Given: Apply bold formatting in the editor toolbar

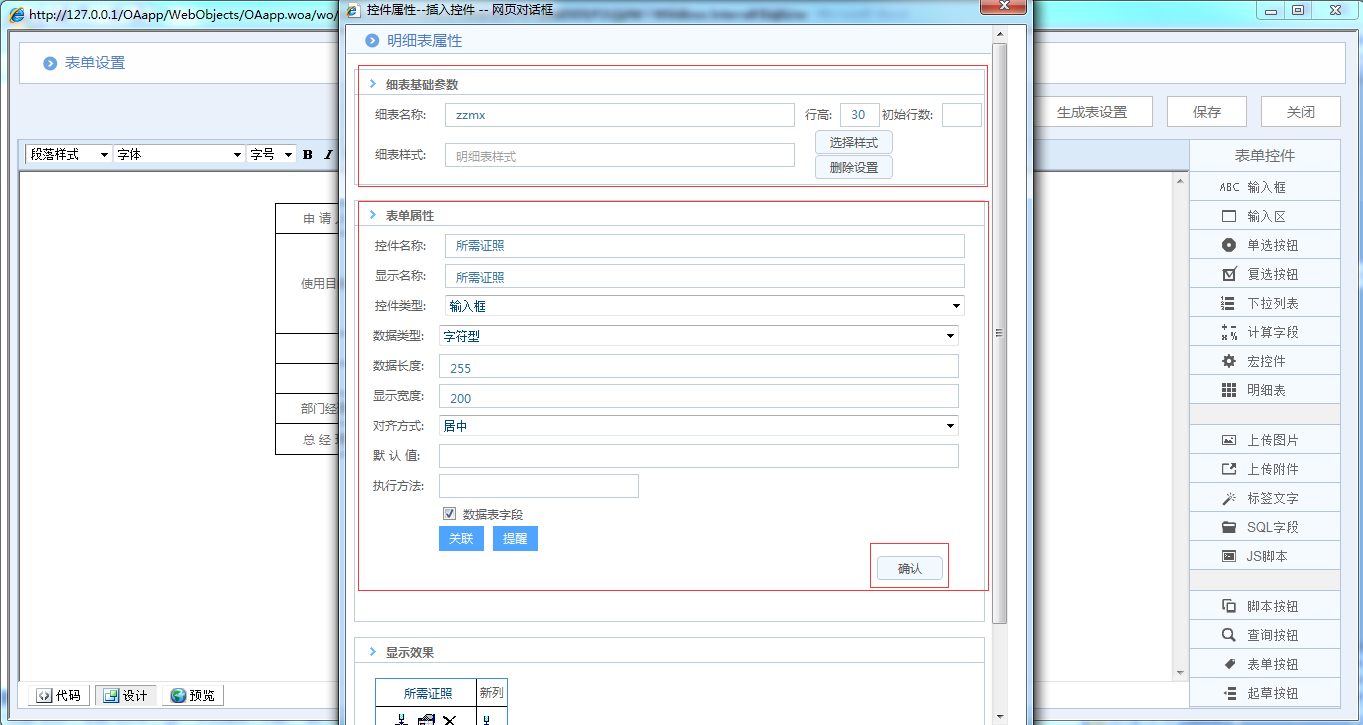Looking at the screenshot, I should tap(307, 154).
